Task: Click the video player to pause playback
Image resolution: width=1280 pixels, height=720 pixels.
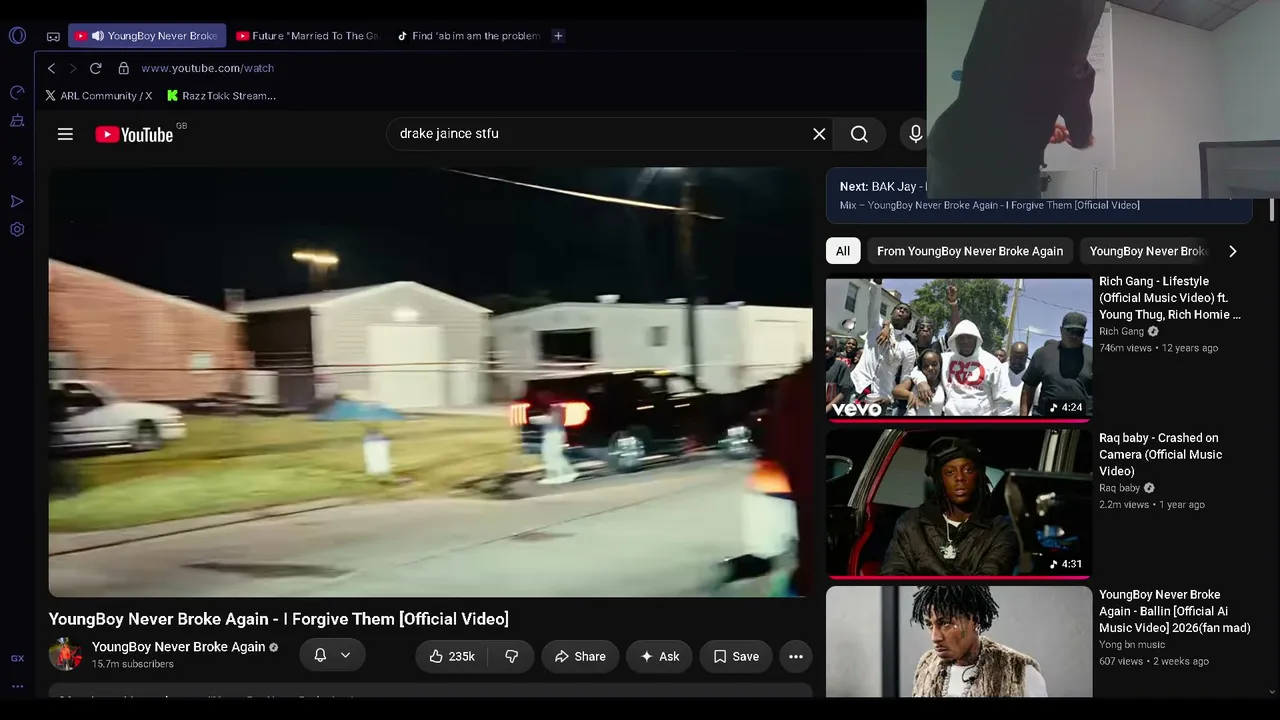Action: 430,382
